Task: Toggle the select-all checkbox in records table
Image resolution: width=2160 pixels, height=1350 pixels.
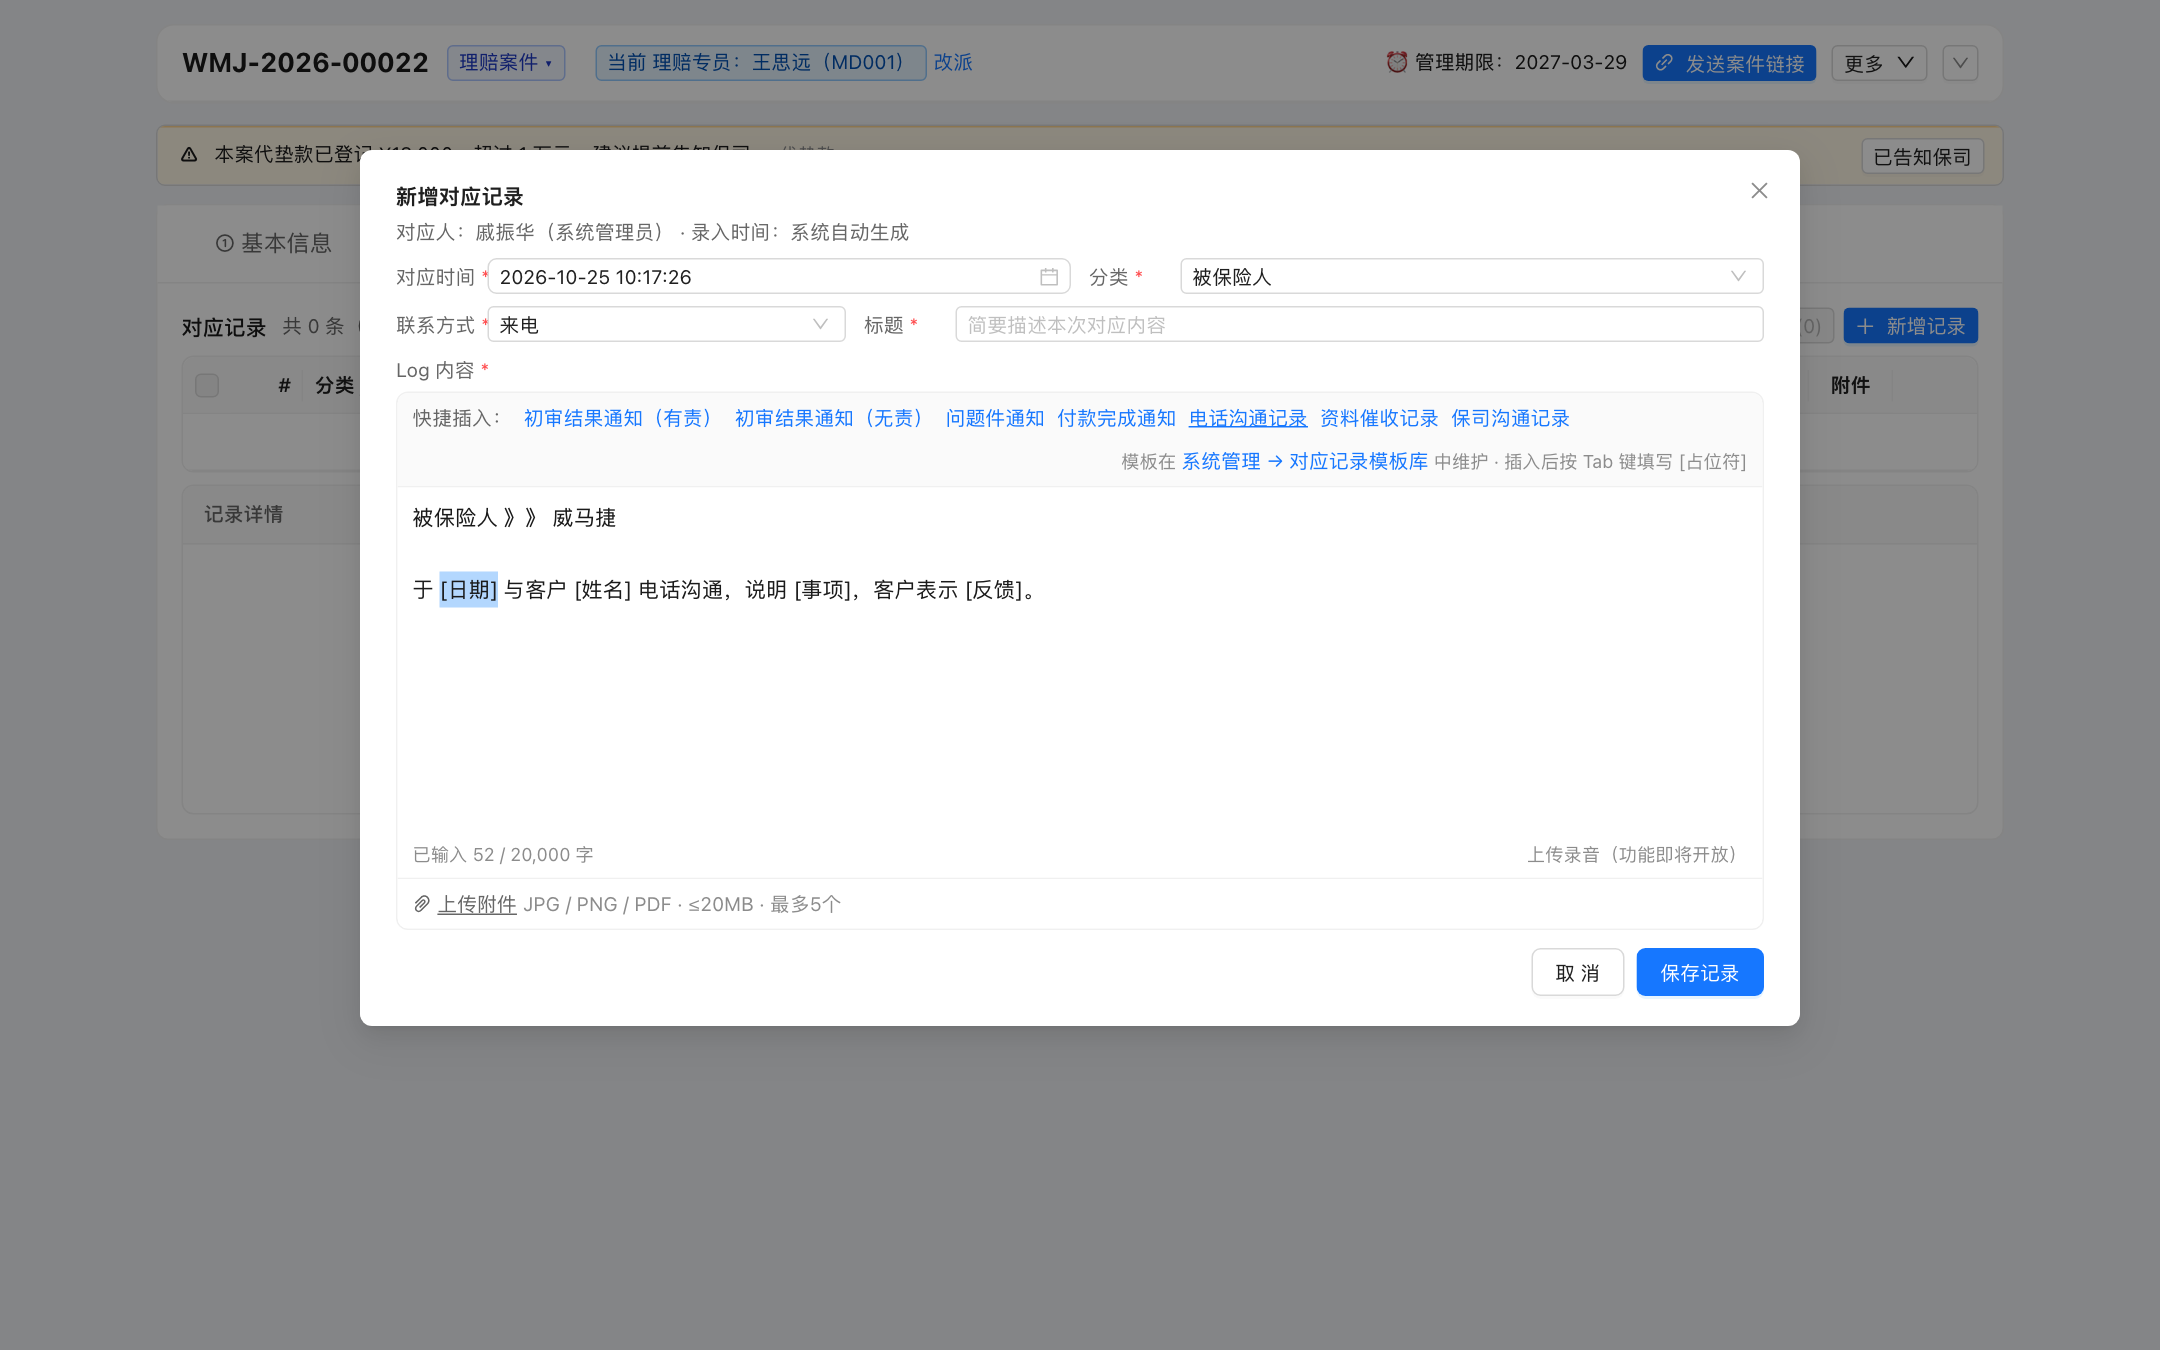Action: pyautogui.click(x=207, y=385)
